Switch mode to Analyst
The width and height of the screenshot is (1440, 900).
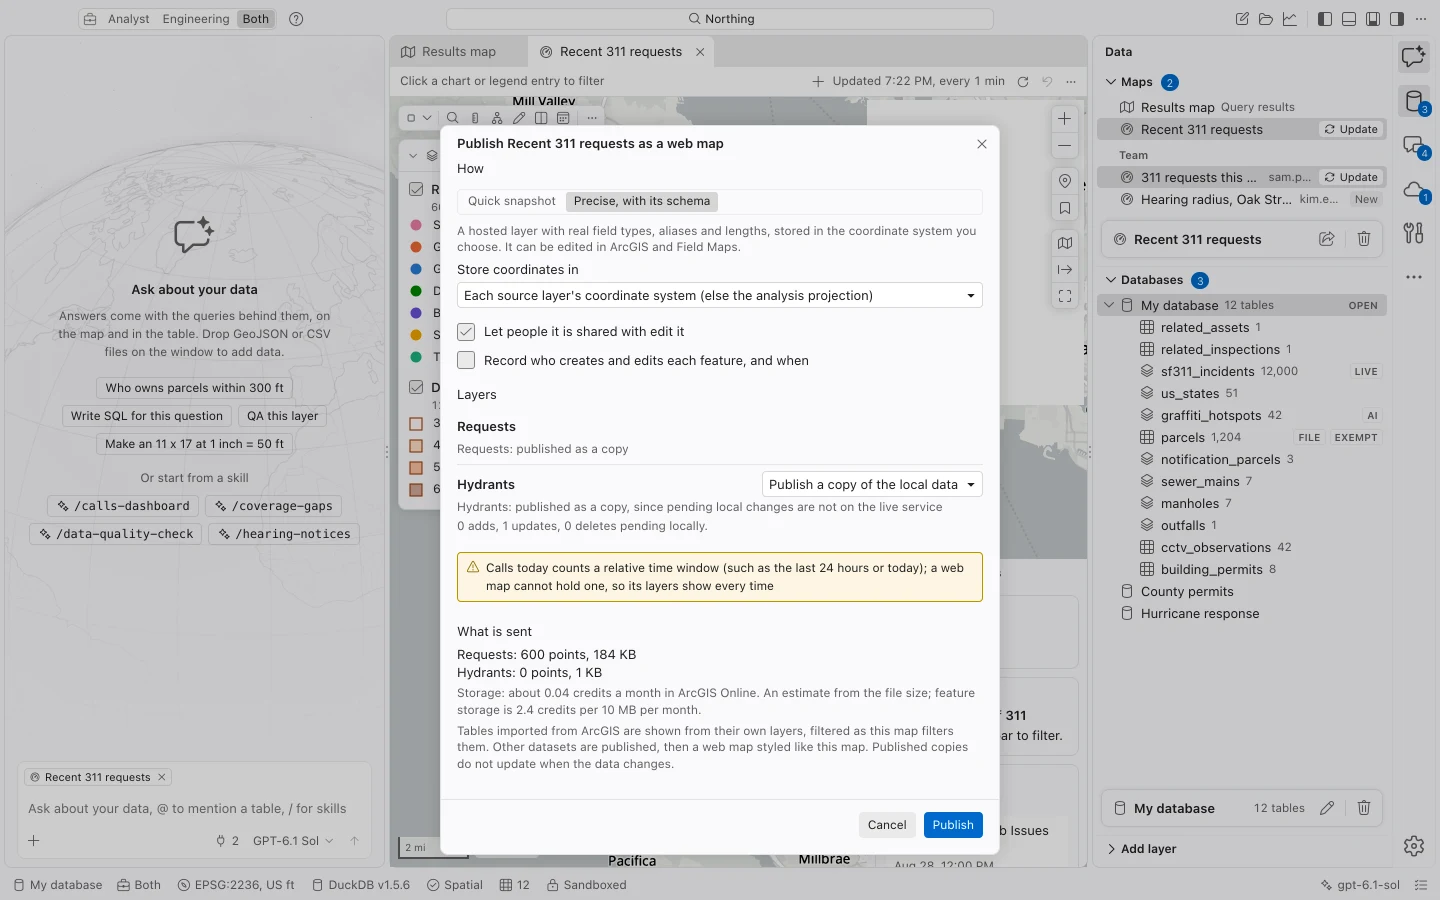[129, 19]
